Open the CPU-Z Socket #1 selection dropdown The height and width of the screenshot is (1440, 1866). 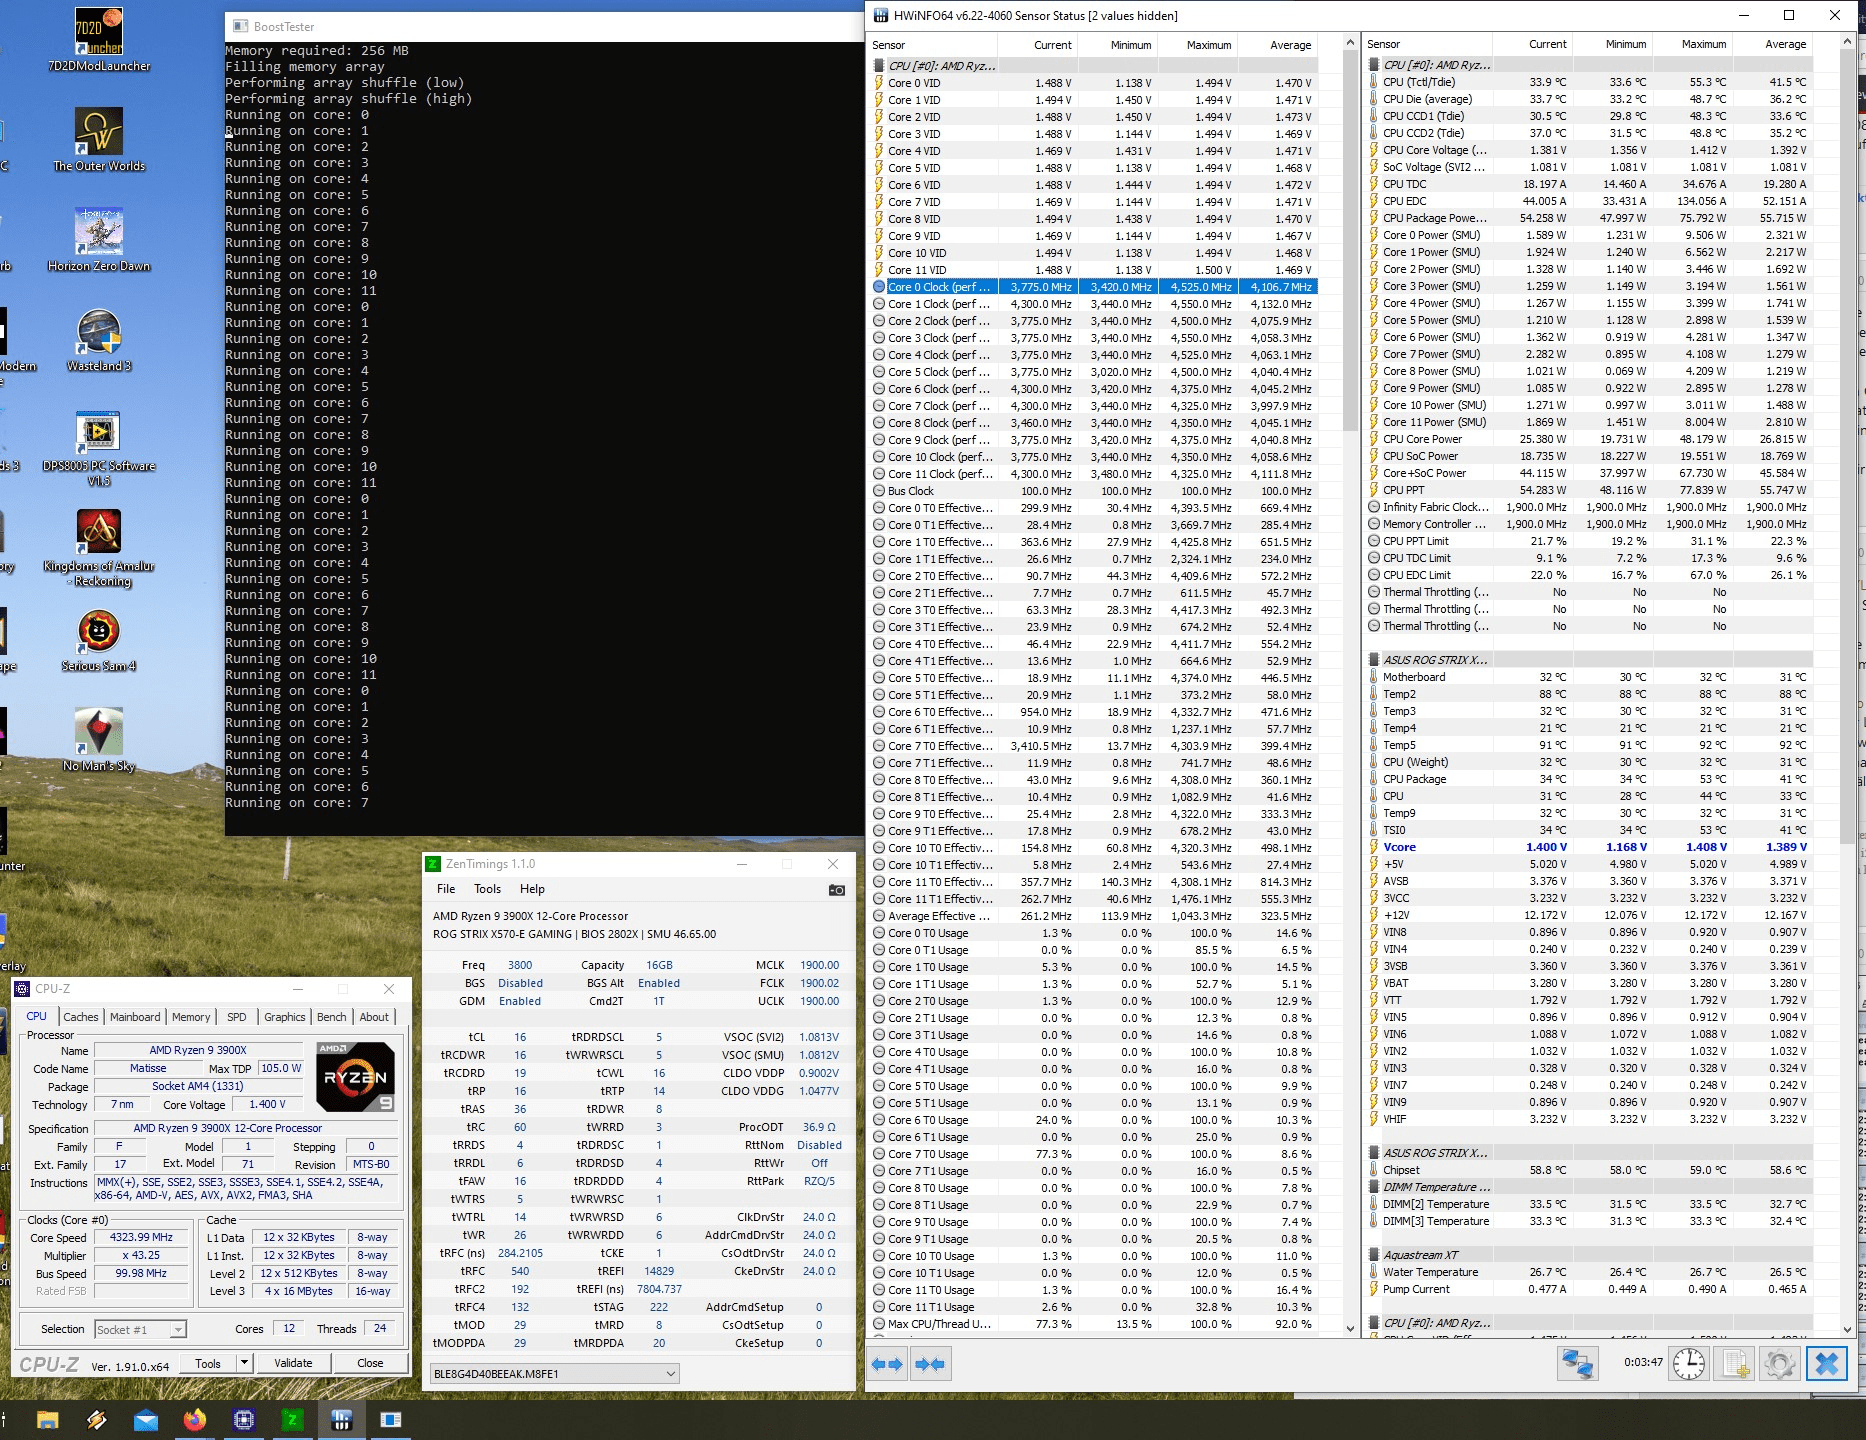coord(140,1329)
